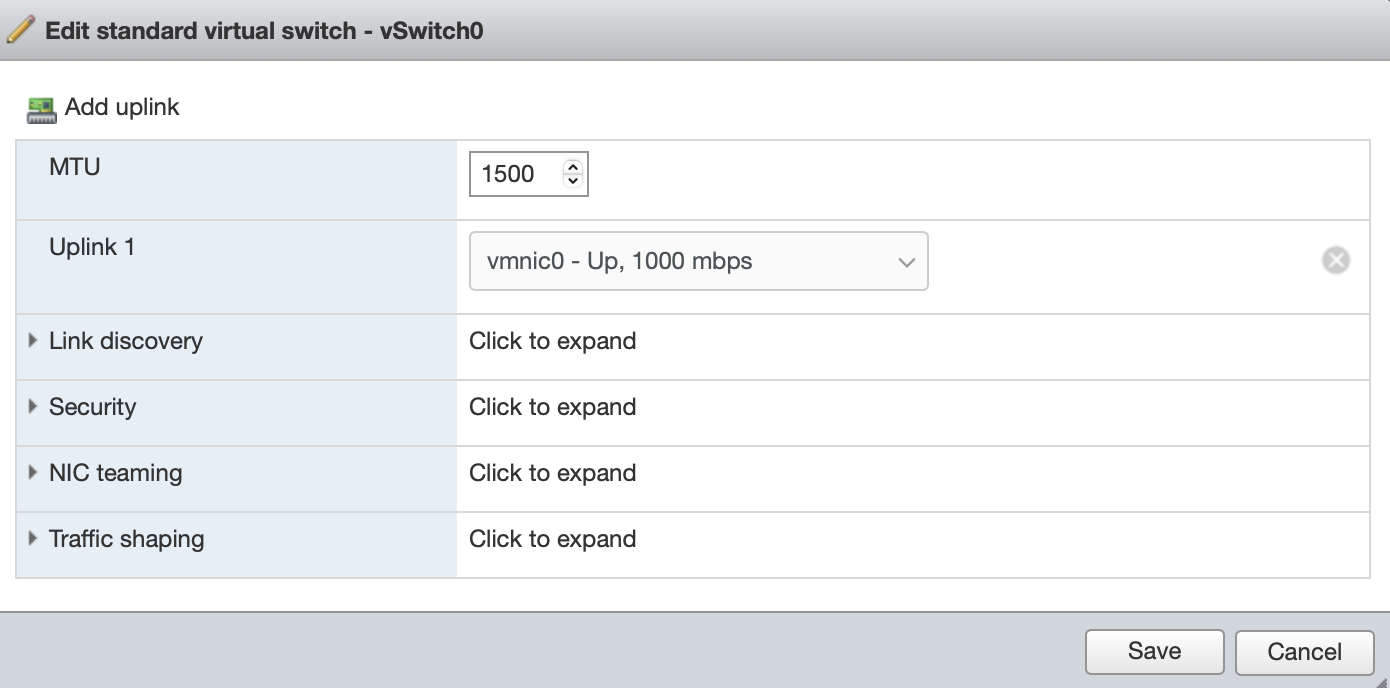Expand the Link discovery disclosure triangle
1390x688 pixels.
[34, 341]
